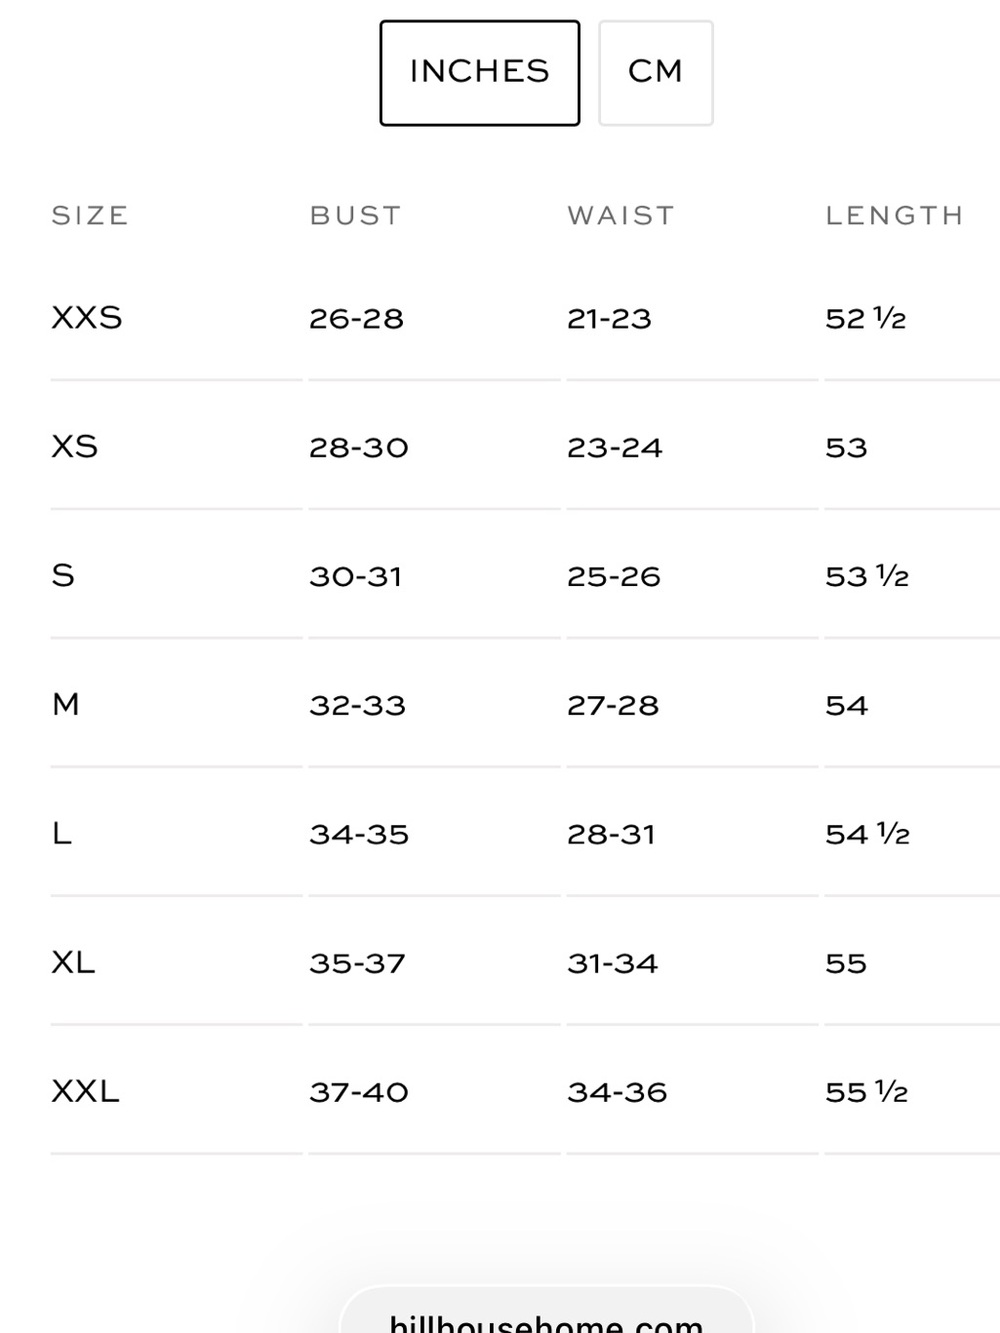
Task: Open the hillhousehome.com address bar
Action: [x=546, y=1310]
